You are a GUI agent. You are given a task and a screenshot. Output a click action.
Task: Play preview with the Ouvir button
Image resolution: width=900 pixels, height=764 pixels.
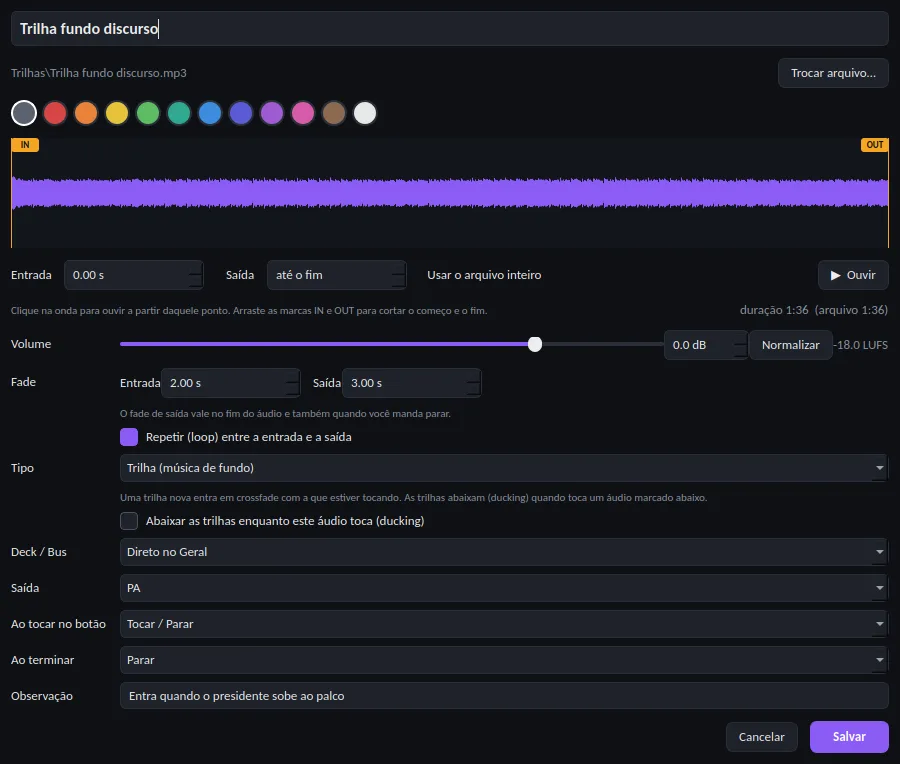pyautogui.click(x=853, y=275)
